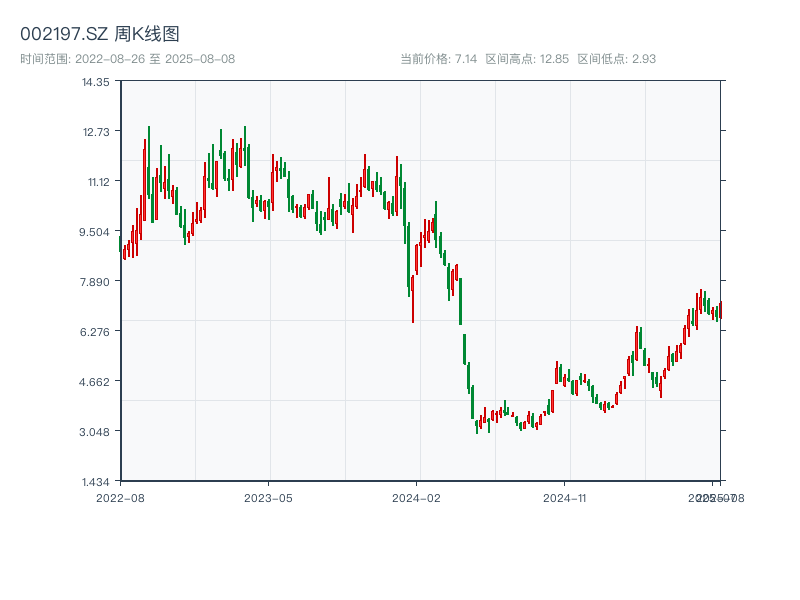Click the 2024-11 x-axis label
This screenshot has height=600, width=800.
564,498
